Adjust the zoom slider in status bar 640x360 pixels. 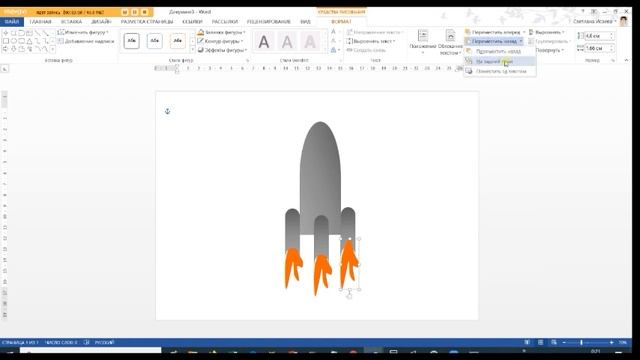pyautogui.click(x=581, y=342)
